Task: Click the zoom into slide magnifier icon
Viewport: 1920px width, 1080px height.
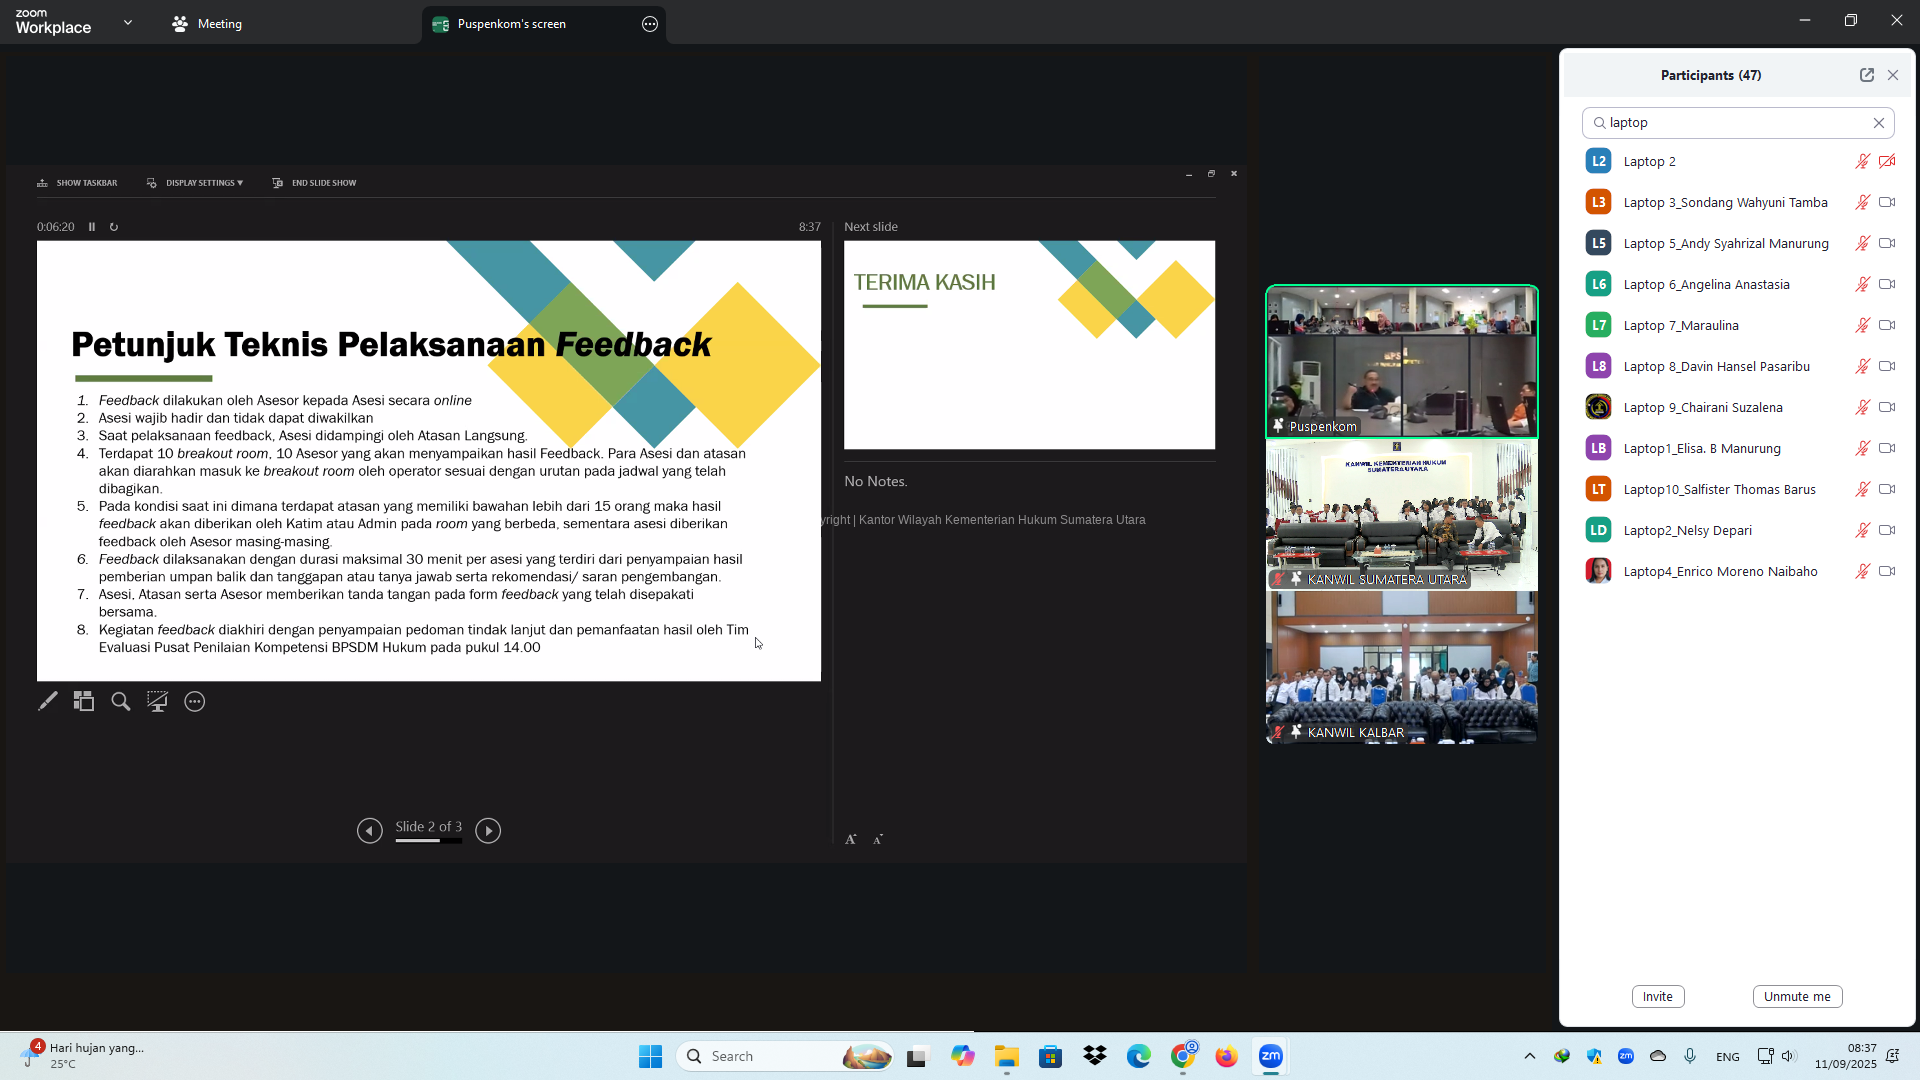Action: [121, 702]
